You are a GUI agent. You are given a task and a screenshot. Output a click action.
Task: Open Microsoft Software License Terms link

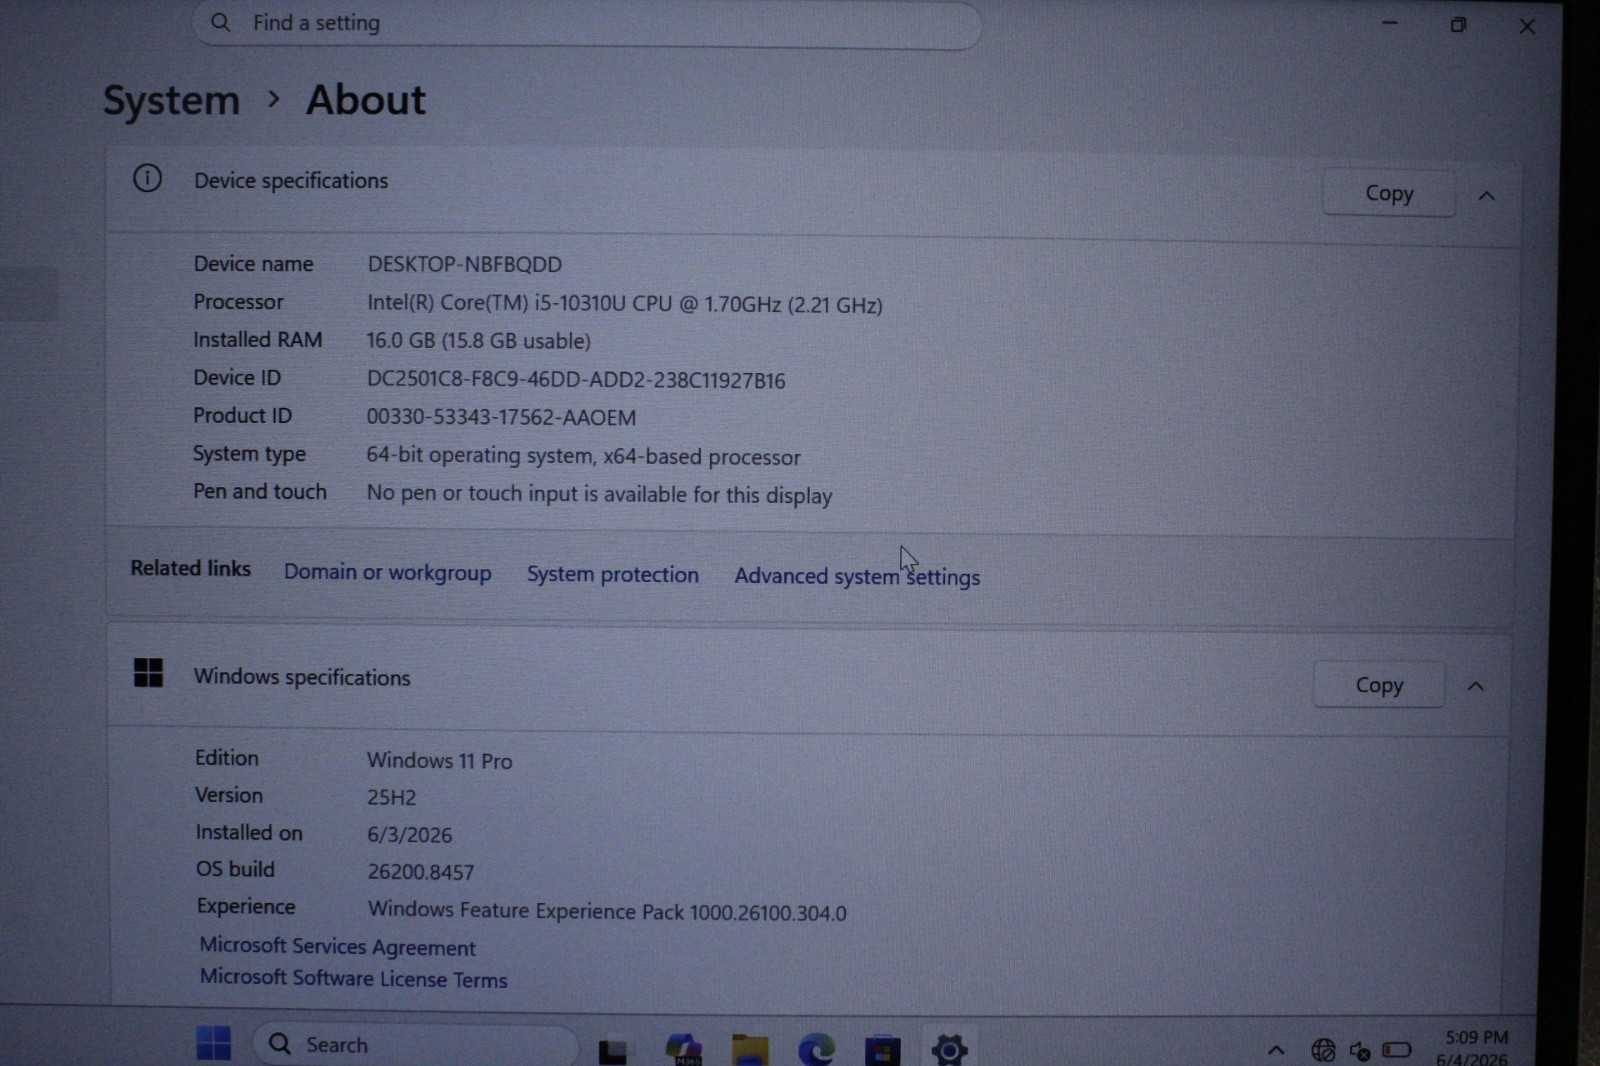point(353,978)
